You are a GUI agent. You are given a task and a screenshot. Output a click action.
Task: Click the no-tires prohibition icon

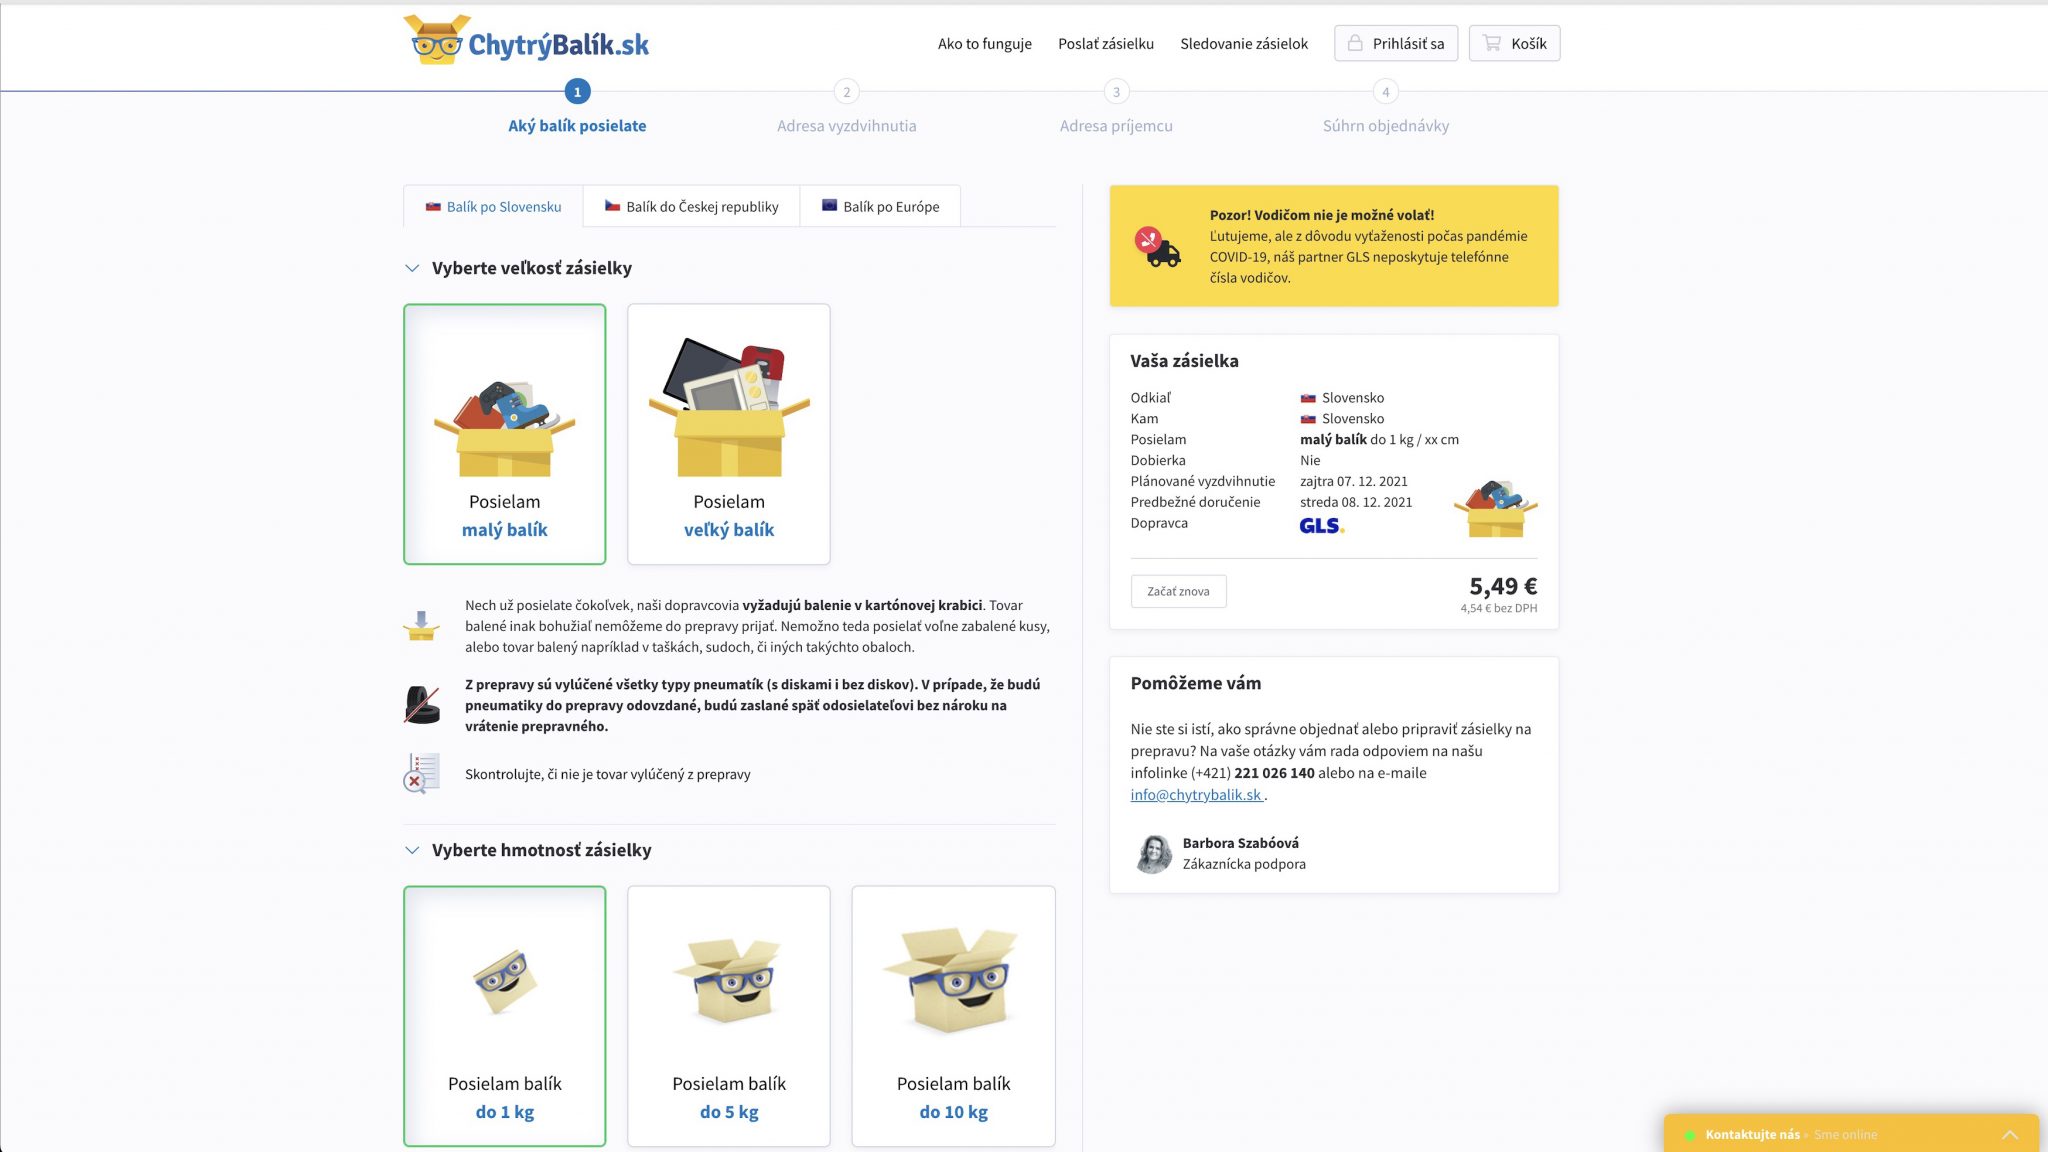[421, 705]
